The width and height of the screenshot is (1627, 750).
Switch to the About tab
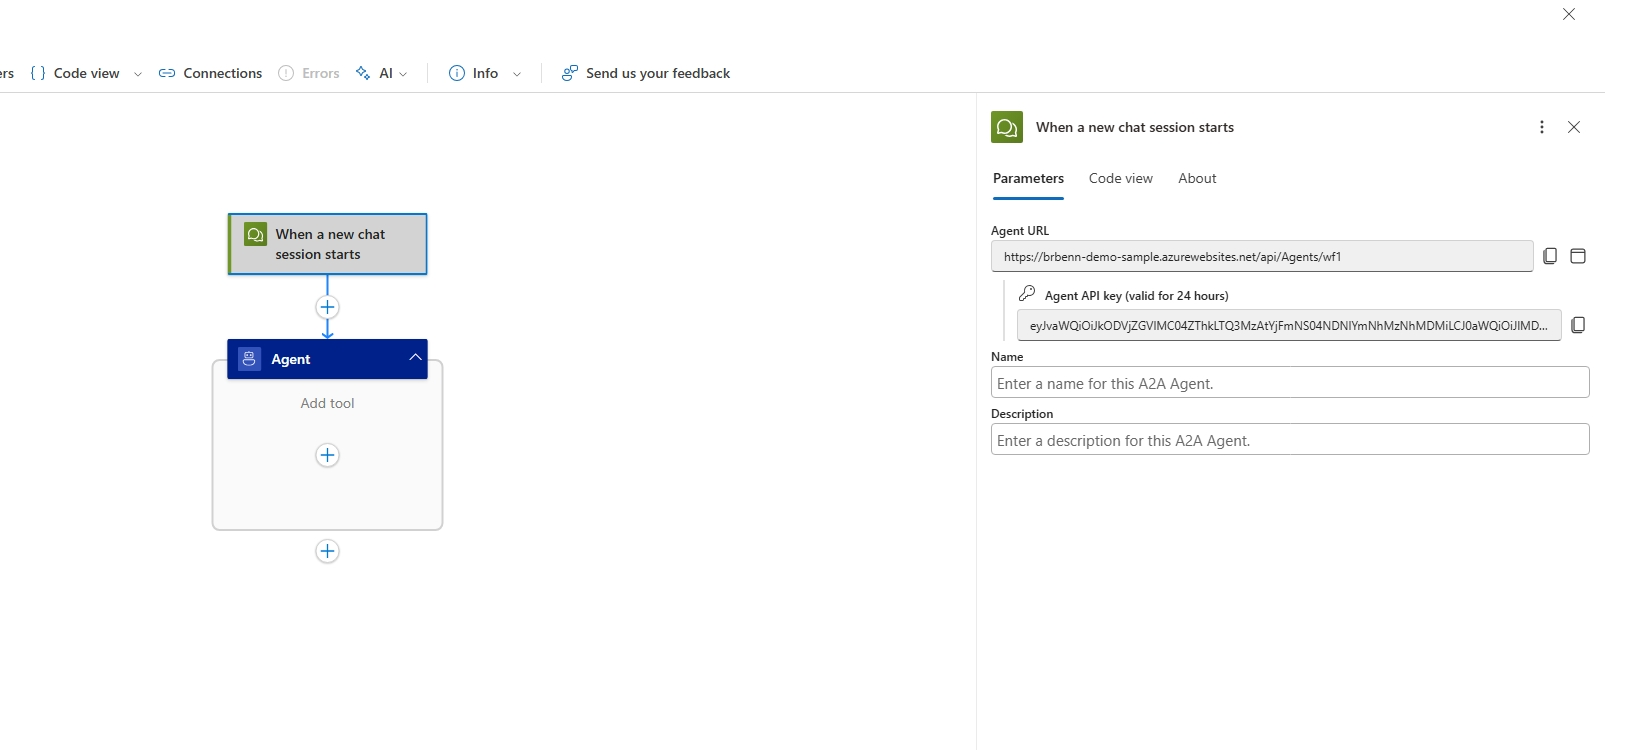(1197, 178)
